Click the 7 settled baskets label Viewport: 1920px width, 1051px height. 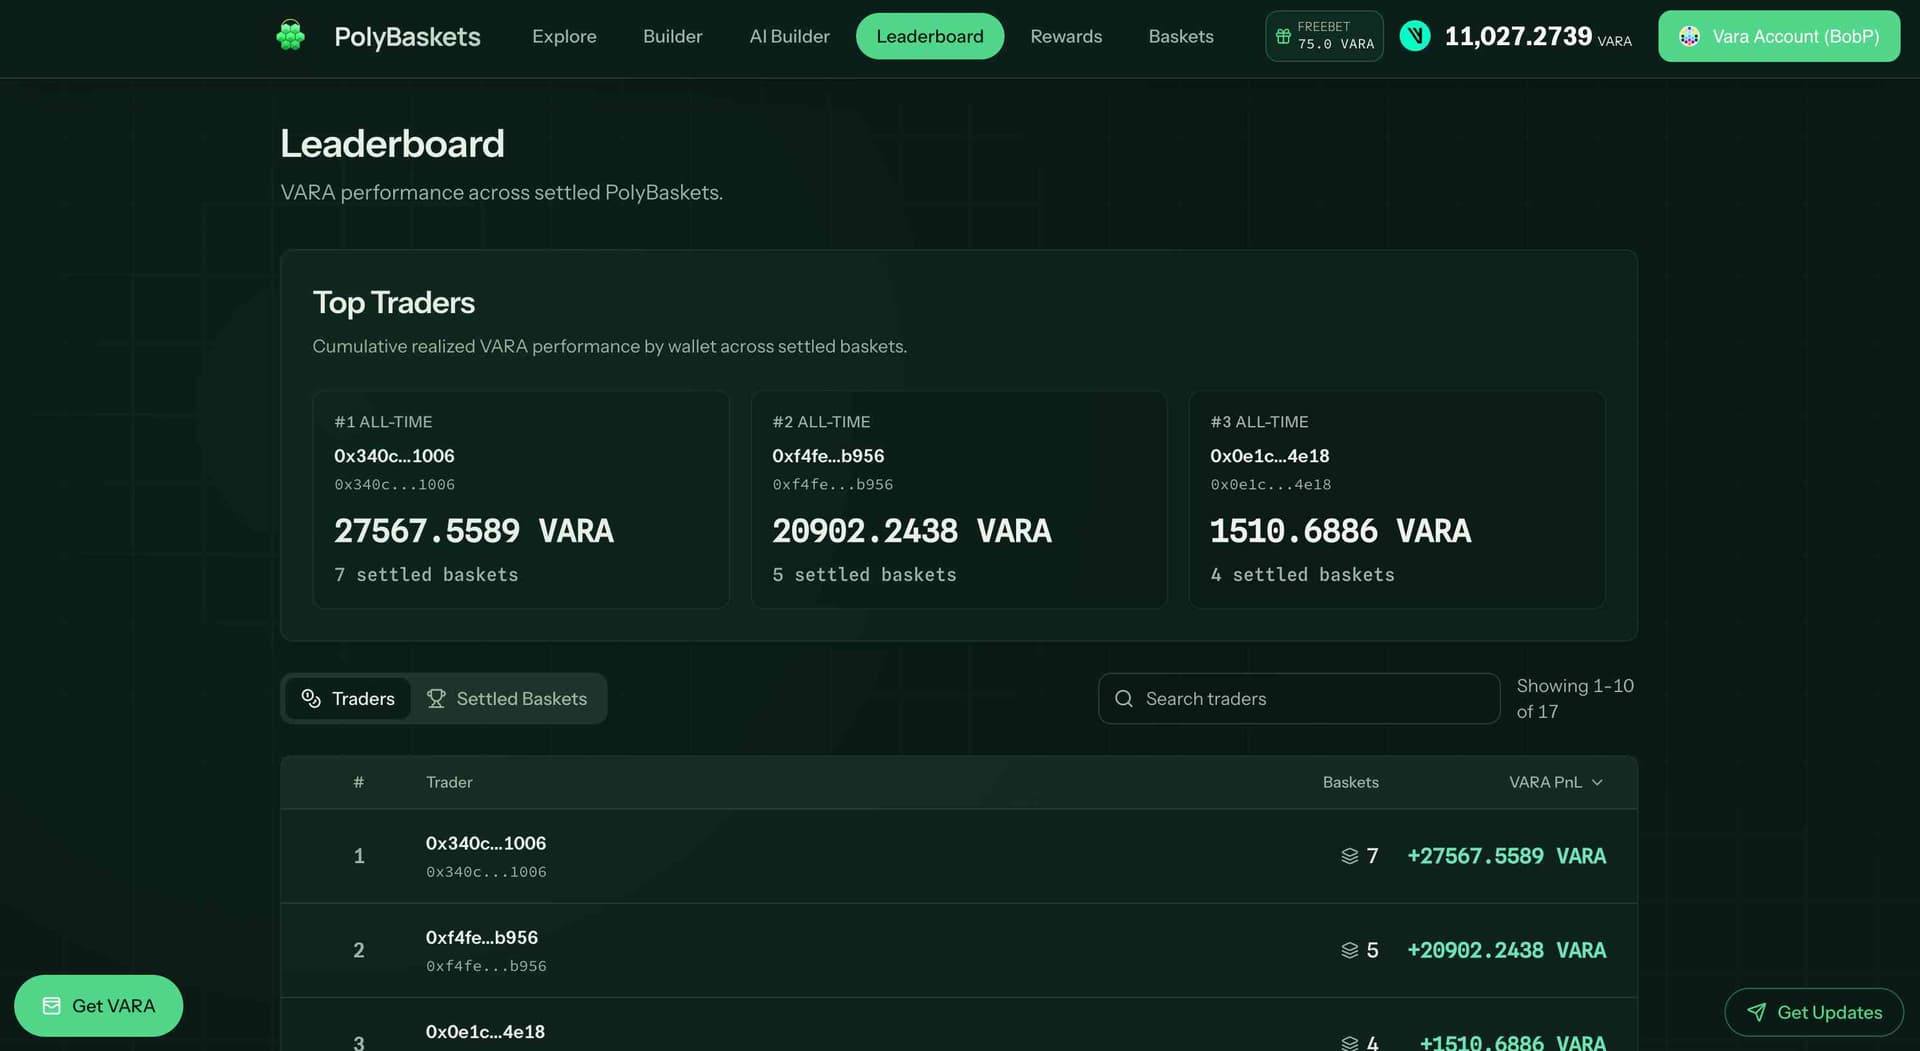coord(426,575)
